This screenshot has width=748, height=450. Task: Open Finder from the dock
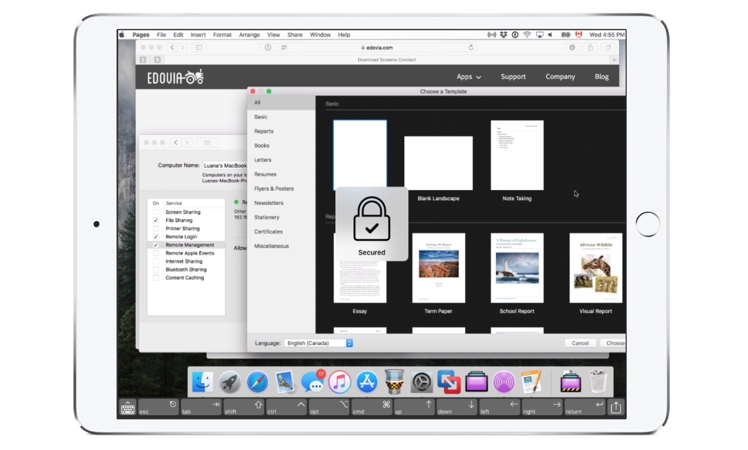tap(203, 381)
